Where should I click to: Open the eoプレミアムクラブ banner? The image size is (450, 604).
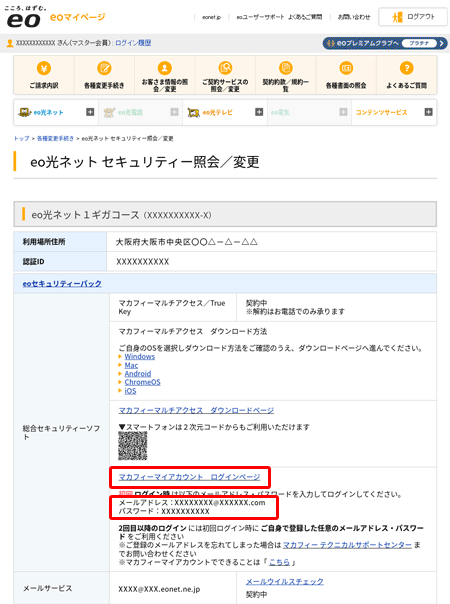coord(385,43)
